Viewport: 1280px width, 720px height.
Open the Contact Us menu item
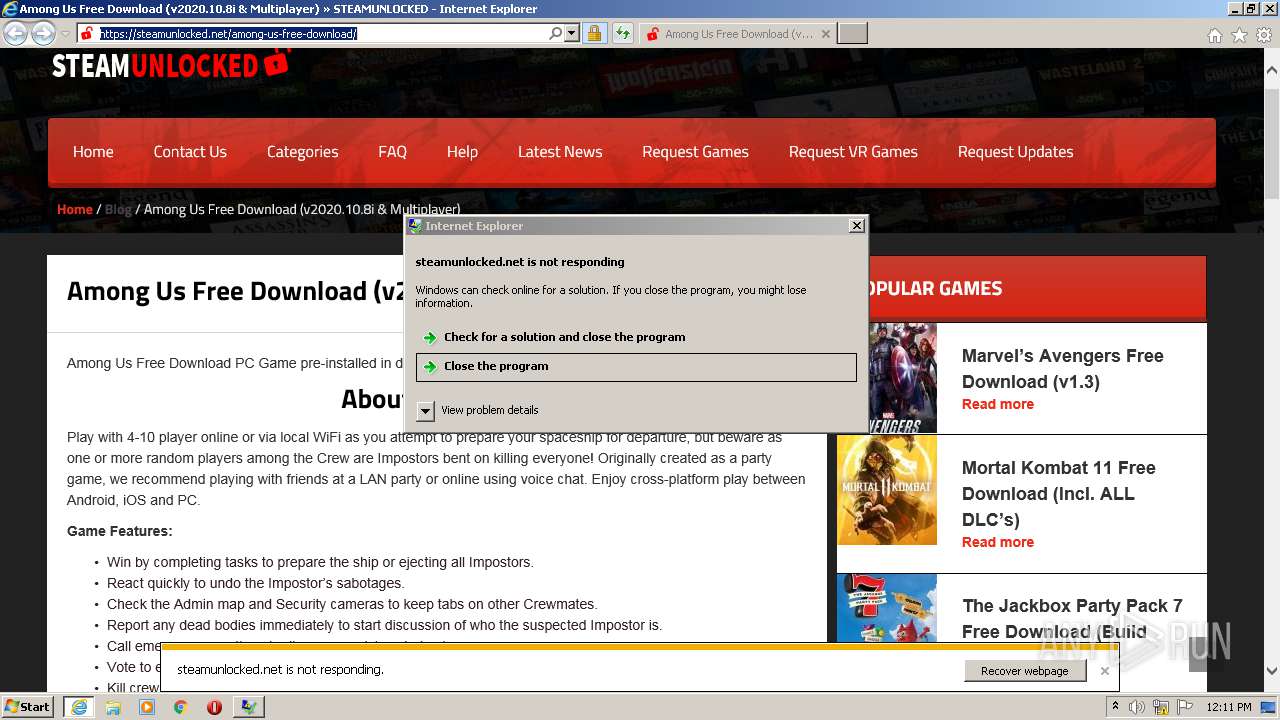coord(190,152)
